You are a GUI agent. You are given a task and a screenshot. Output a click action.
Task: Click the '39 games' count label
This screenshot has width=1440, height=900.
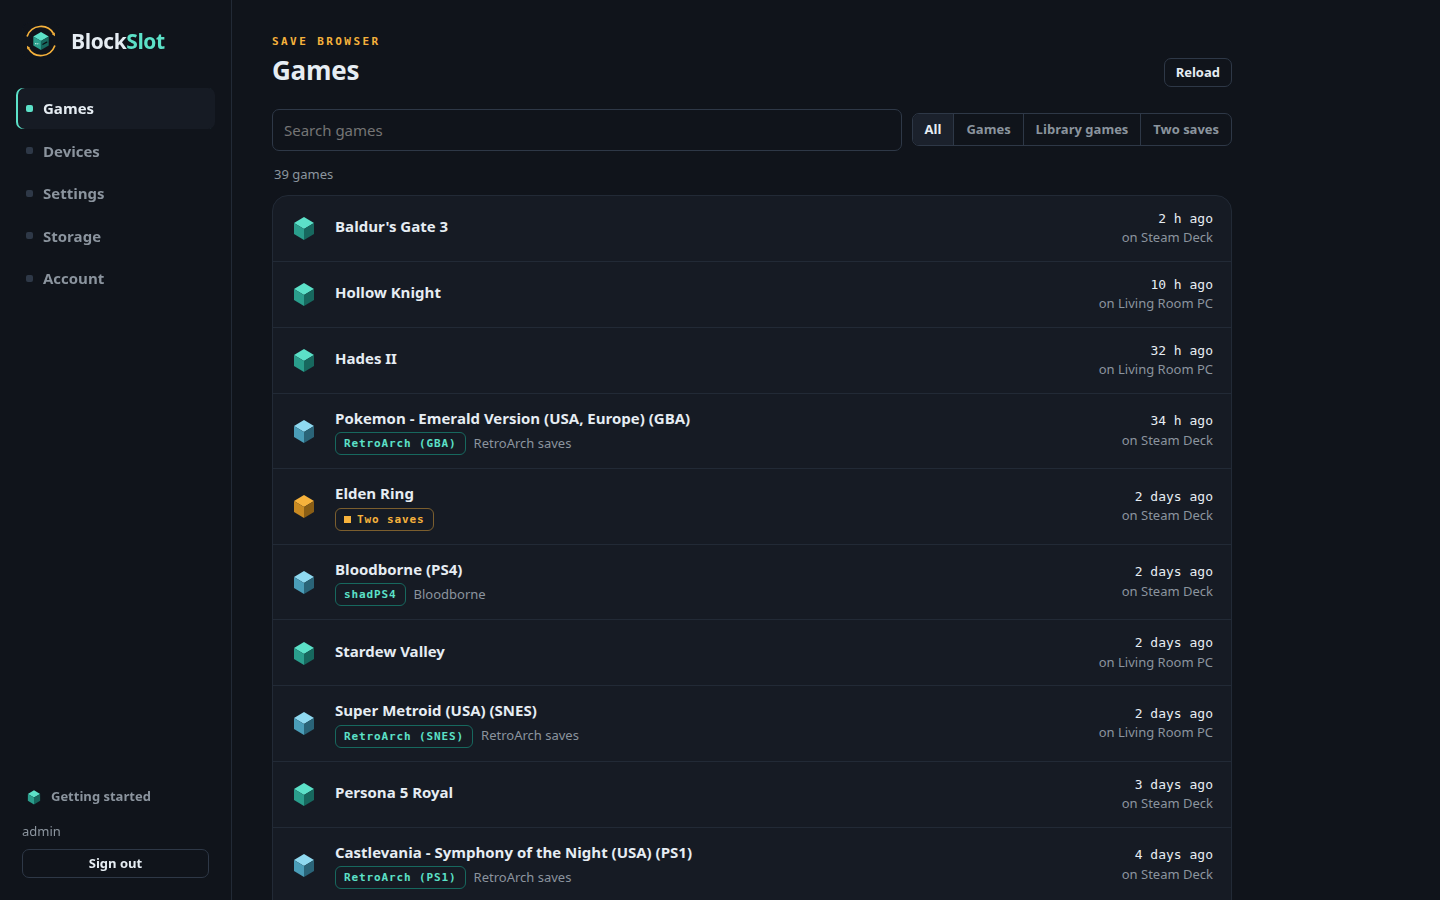pos(304,175)
